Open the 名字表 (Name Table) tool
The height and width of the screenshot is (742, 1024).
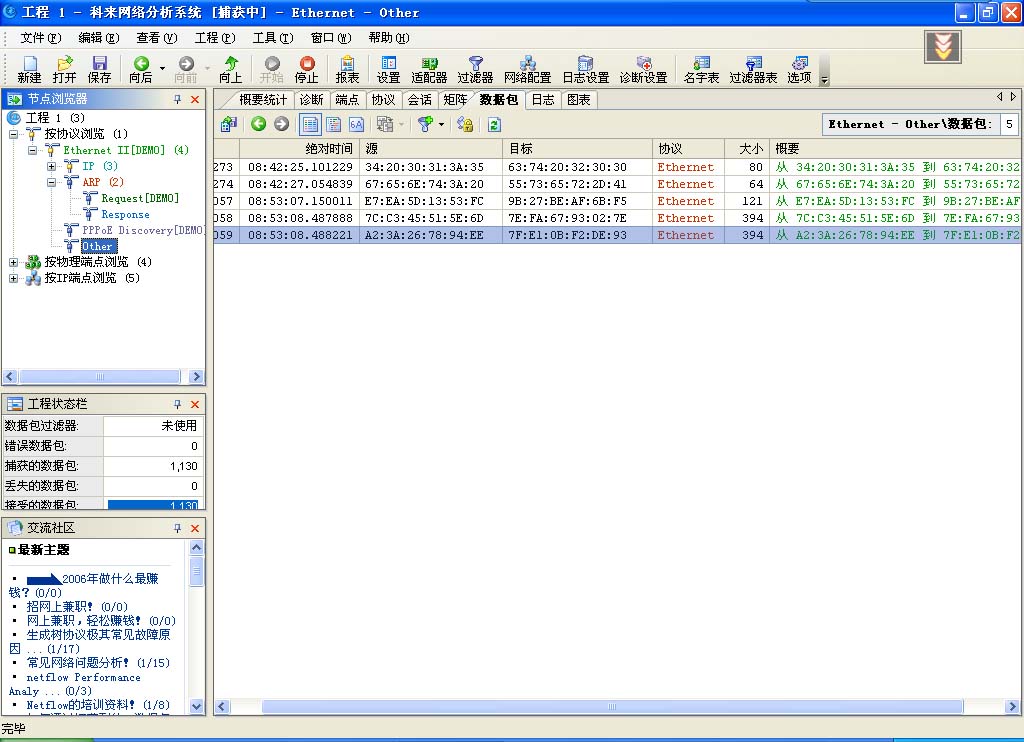coord(701,68)
